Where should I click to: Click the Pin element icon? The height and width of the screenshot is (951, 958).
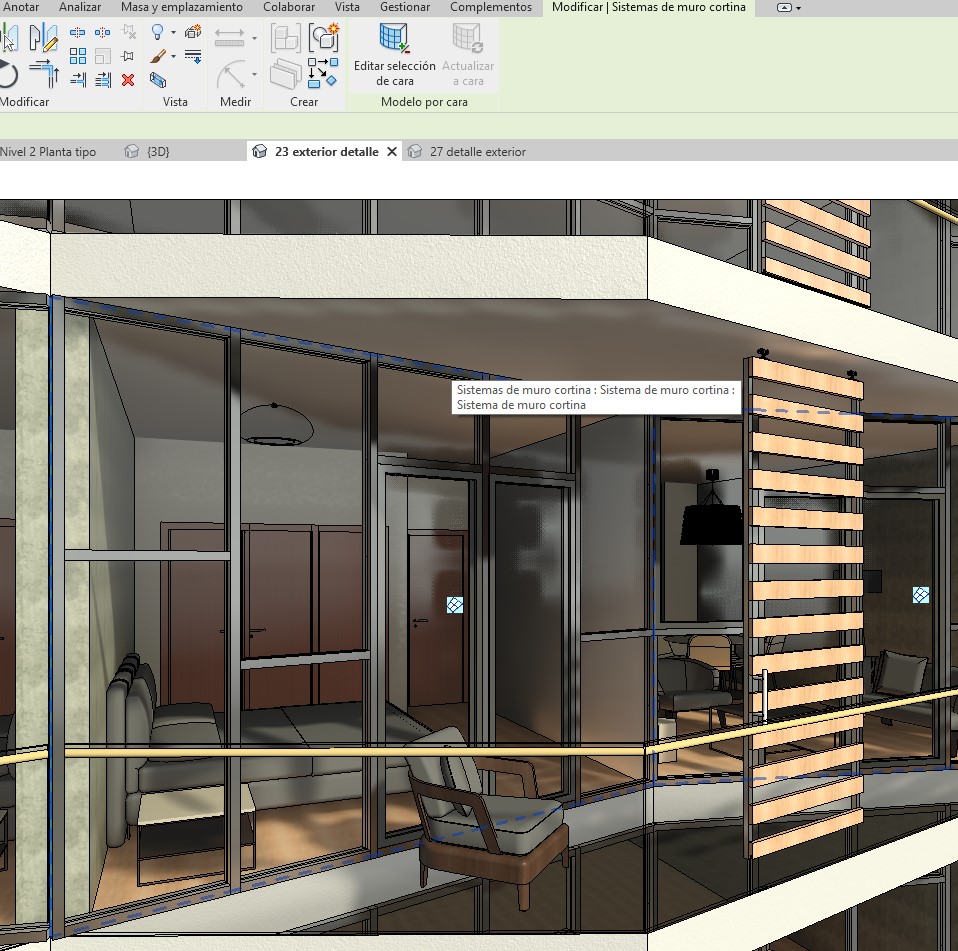pos(128,56)
